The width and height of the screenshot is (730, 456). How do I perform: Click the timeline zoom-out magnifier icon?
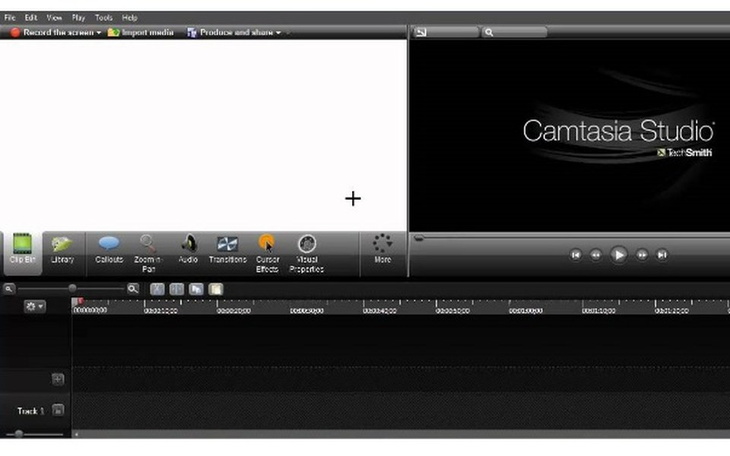pos(9,289)
